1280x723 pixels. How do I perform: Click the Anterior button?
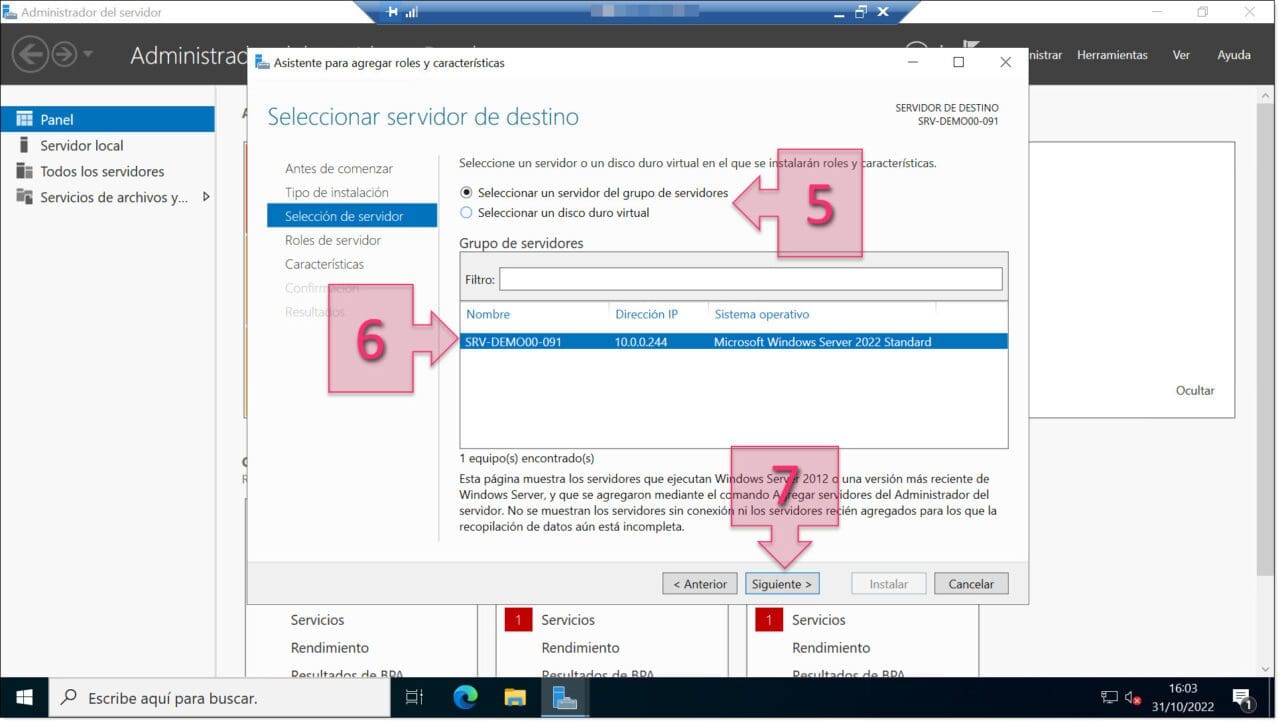pyautogui.click(x=700, y=584)
